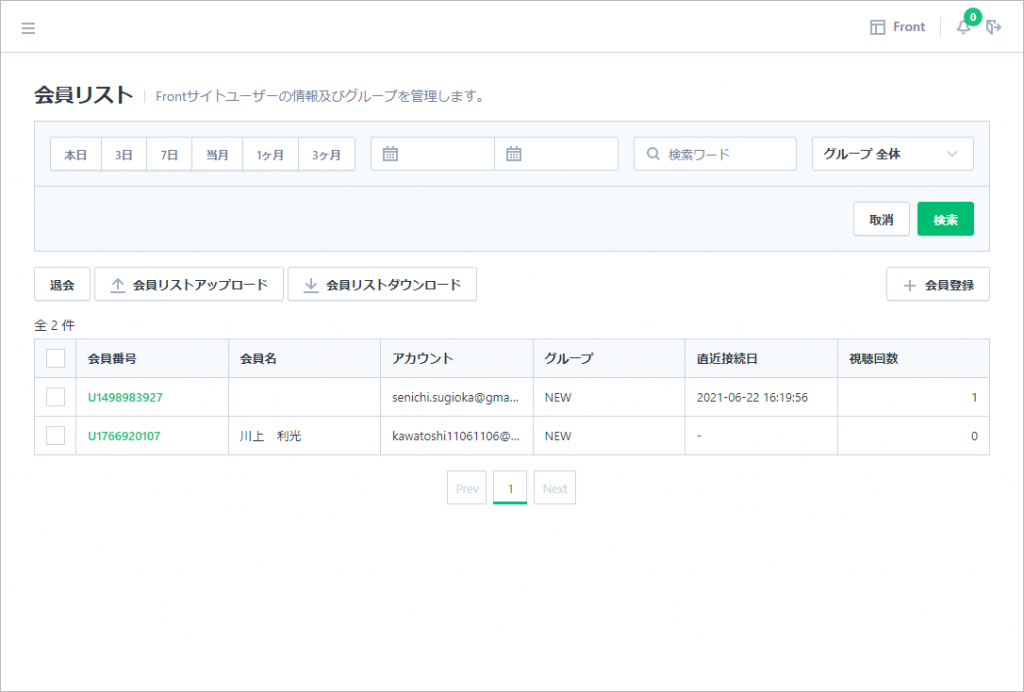Screen dimensions: 1024x692
Task: Check the box for member U1766920107
Action: 55,436
